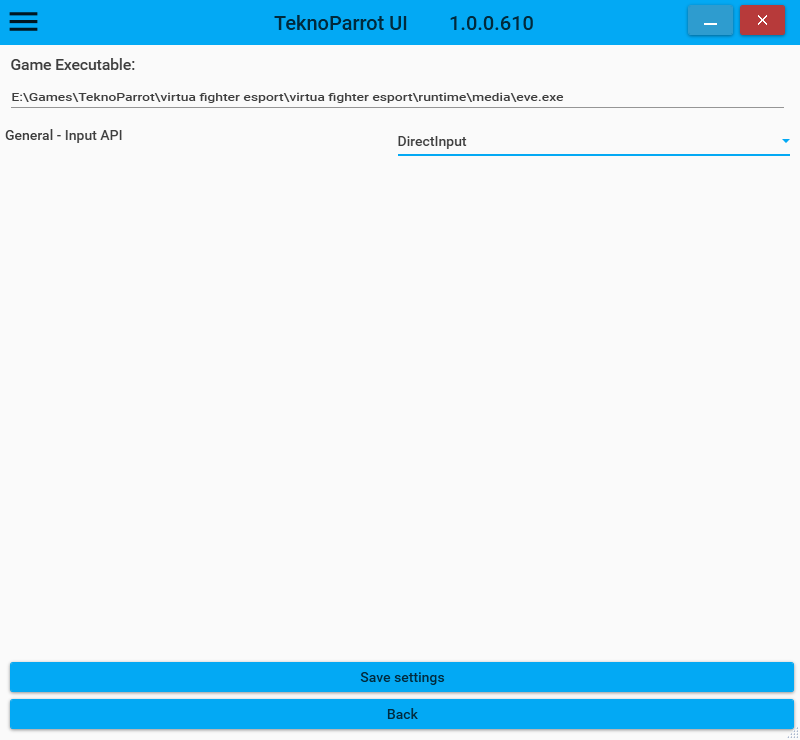Image resolution: width=800 pixels, height=740 pixels.
Task: Click the version number 1.0.0.610
Action: [491, 23]
